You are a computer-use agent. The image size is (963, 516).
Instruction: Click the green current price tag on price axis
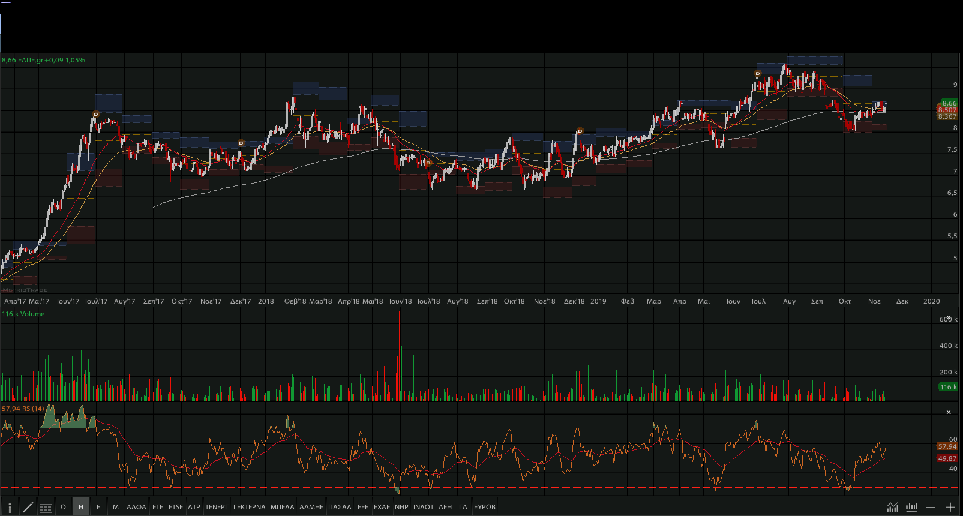(948, 103)
